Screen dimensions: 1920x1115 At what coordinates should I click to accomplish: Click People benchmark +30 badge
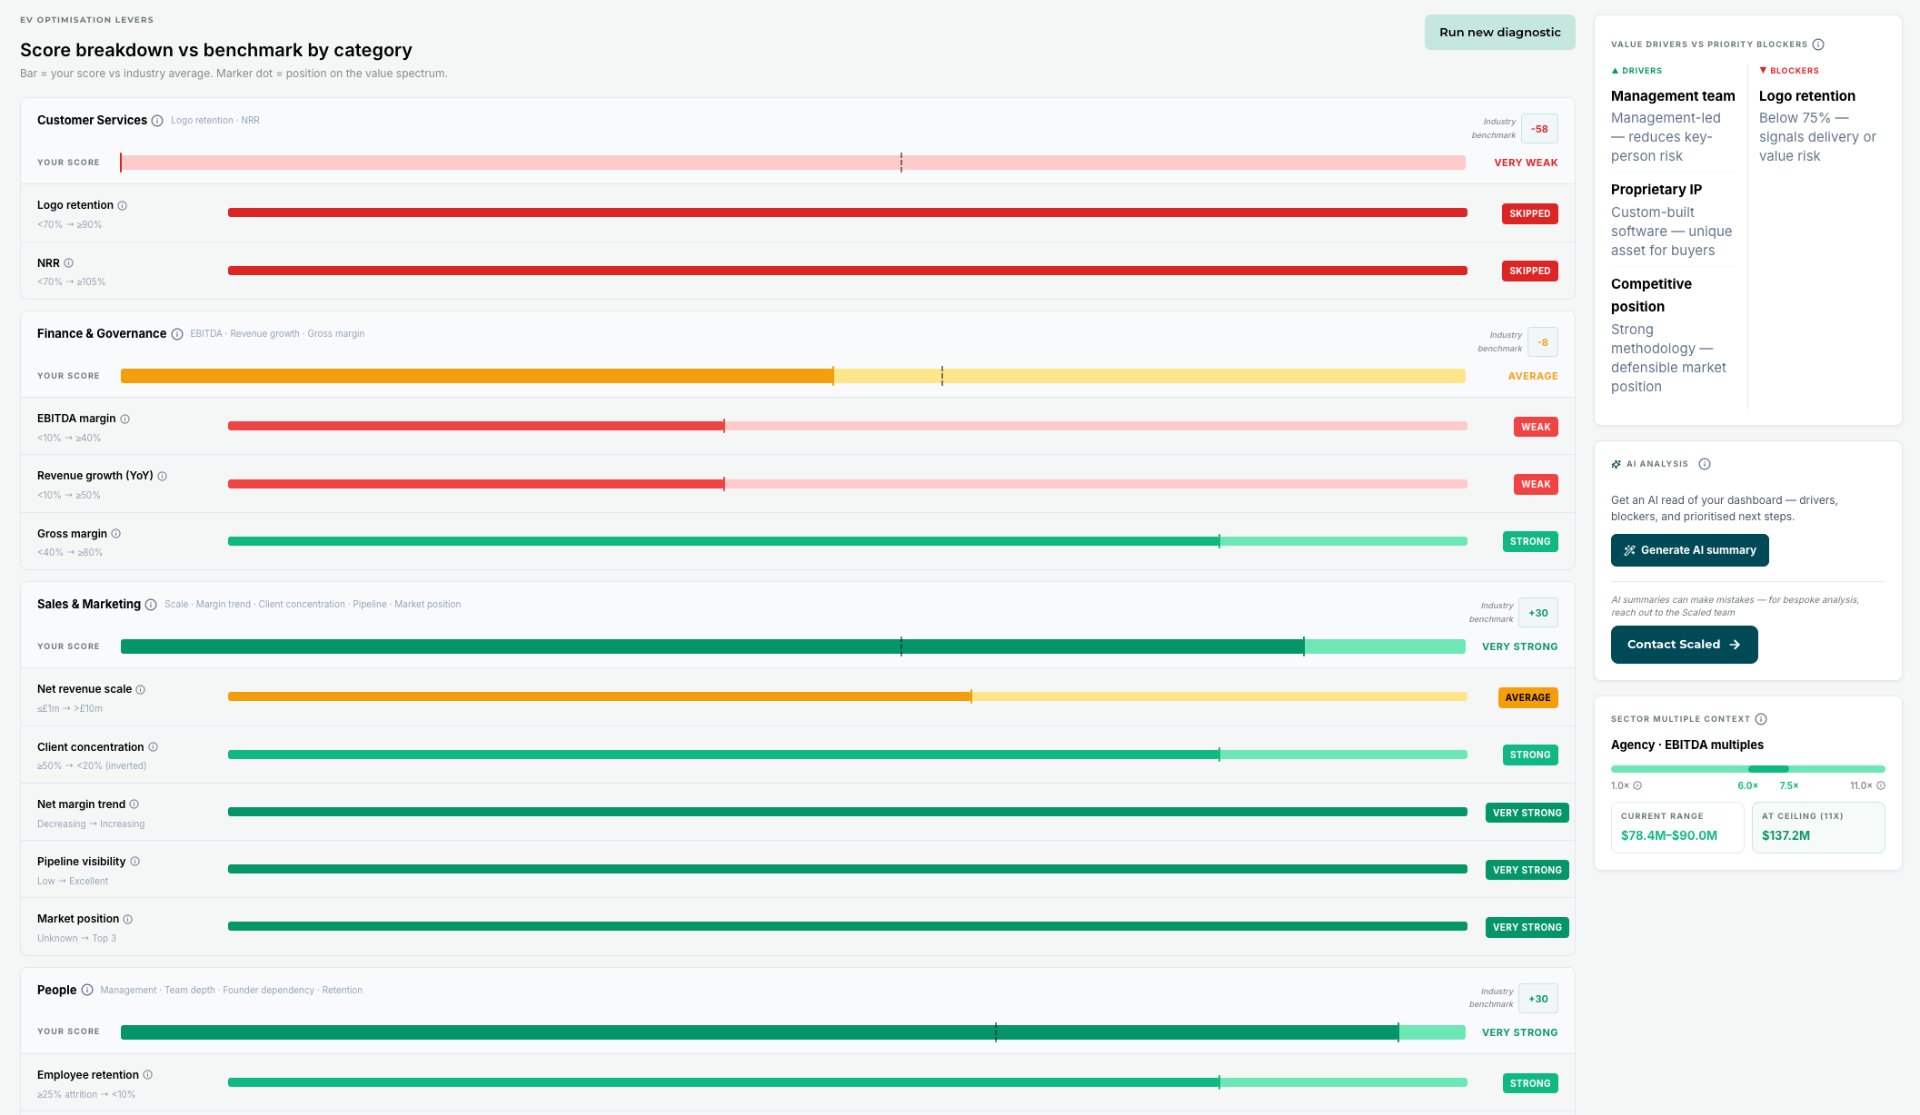[1538, 999]
